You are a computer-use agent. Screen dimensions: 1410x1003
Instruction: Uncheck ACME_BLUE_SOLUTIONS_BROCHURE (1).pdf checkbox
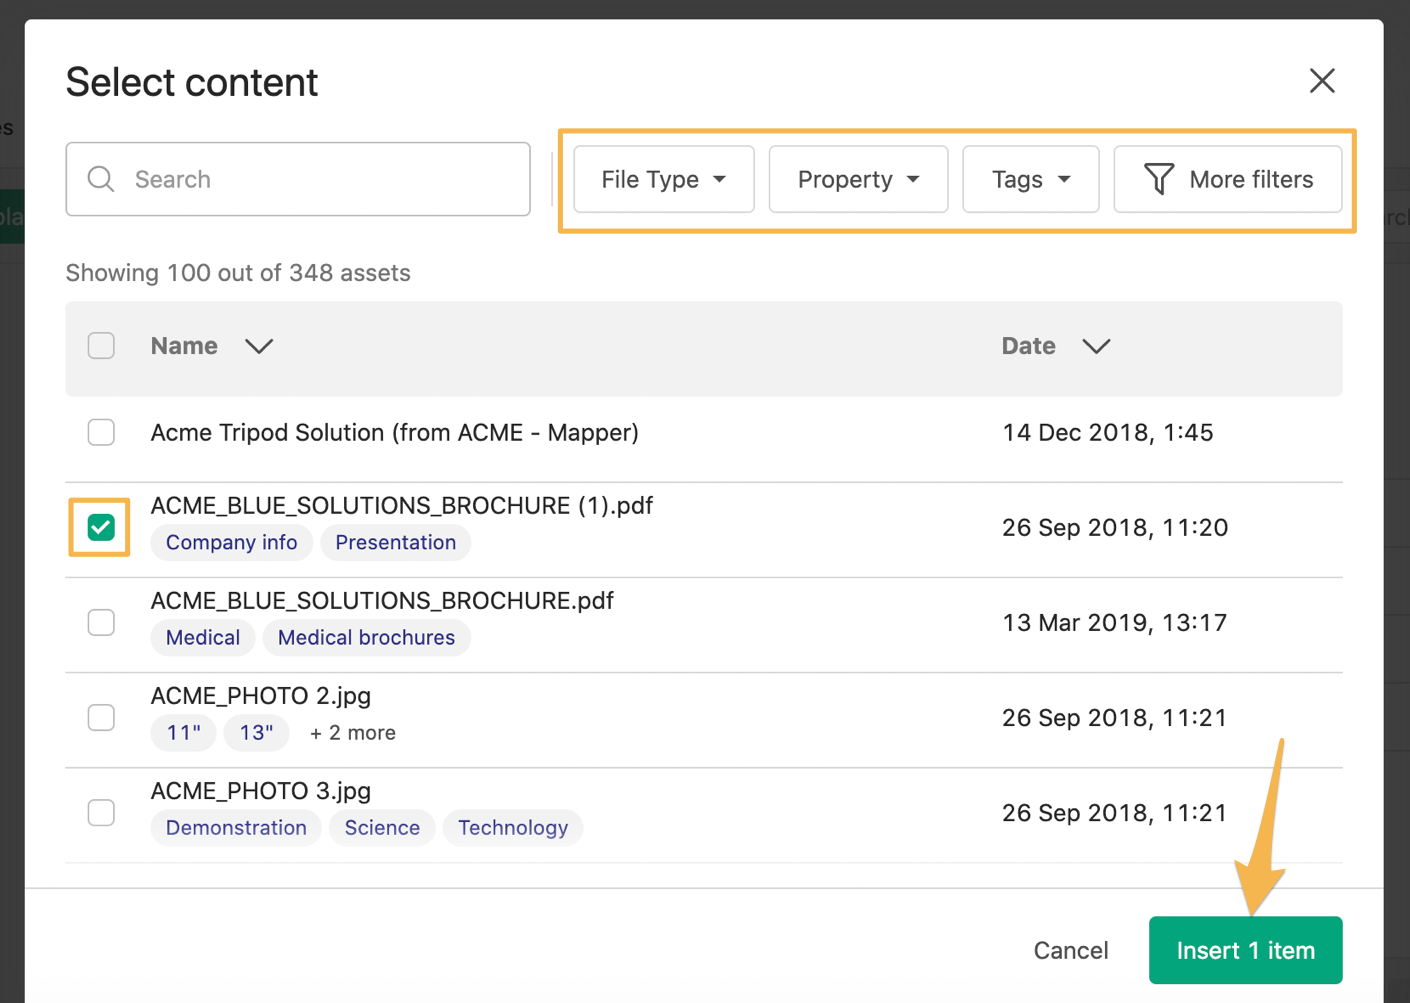point(101,527)
